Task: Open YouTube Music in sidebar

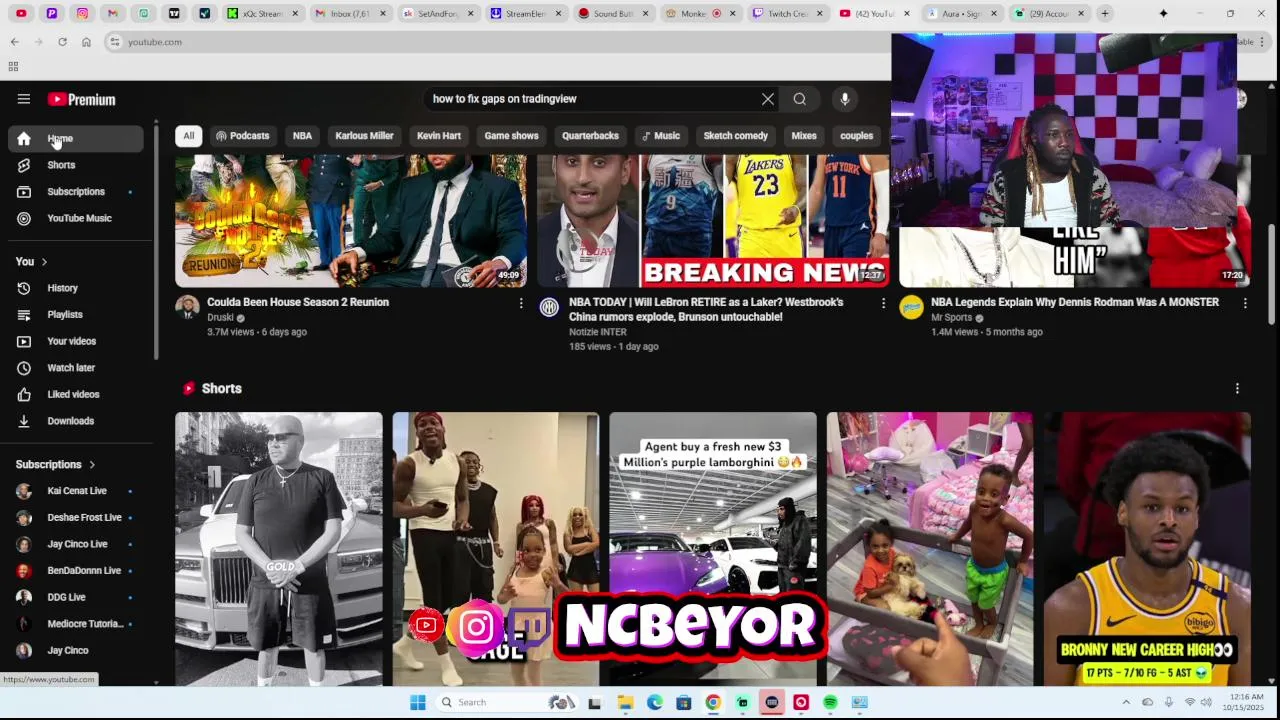Action: (76, 218)
